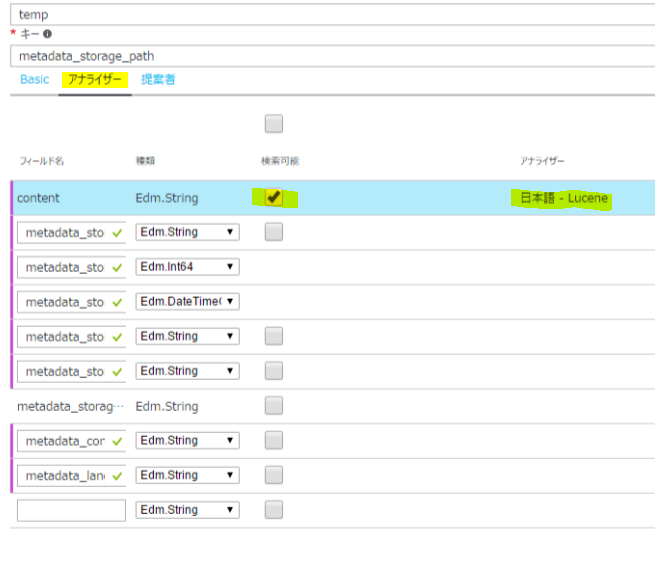Screen dimensions: 655x582
Task: Open the 提案者 tab
Action: point(158,79)
